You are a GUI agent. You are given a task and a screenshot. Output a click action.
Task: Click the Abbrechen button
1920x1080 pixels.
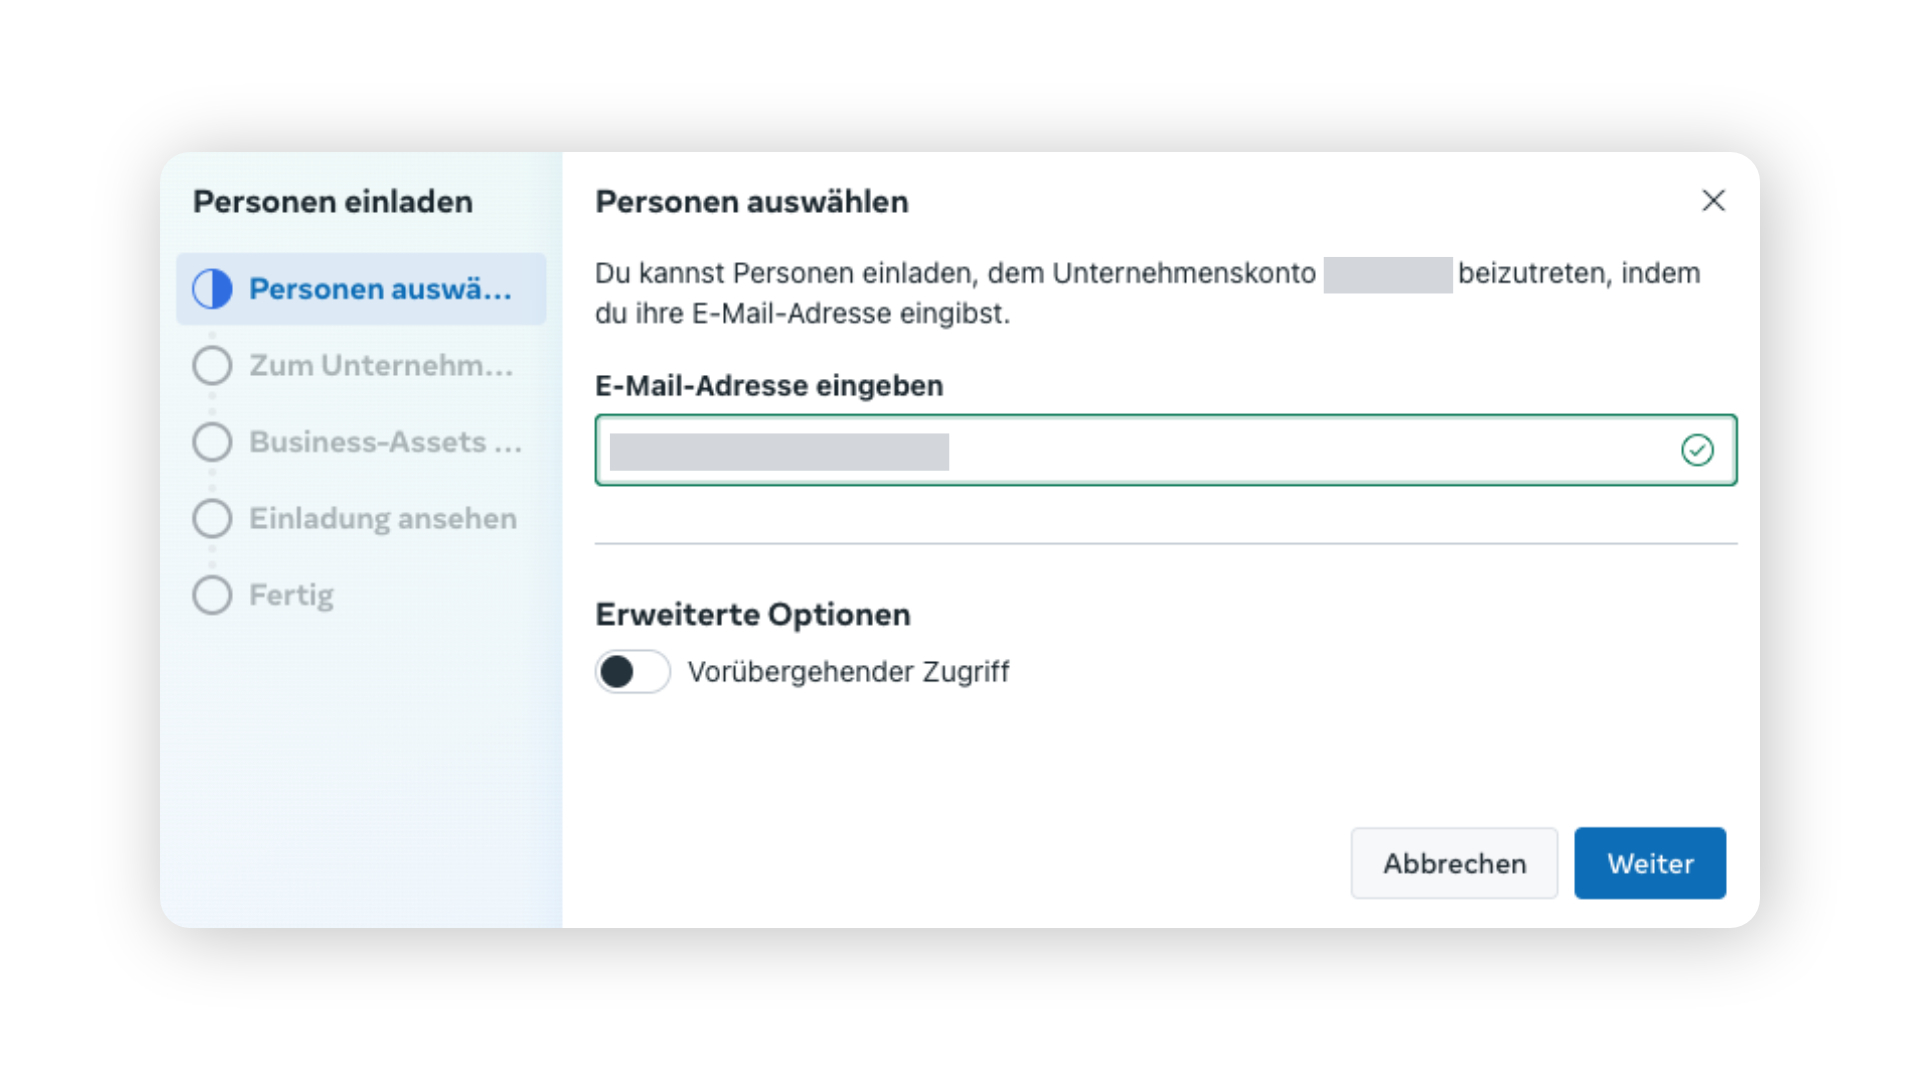1454,863
